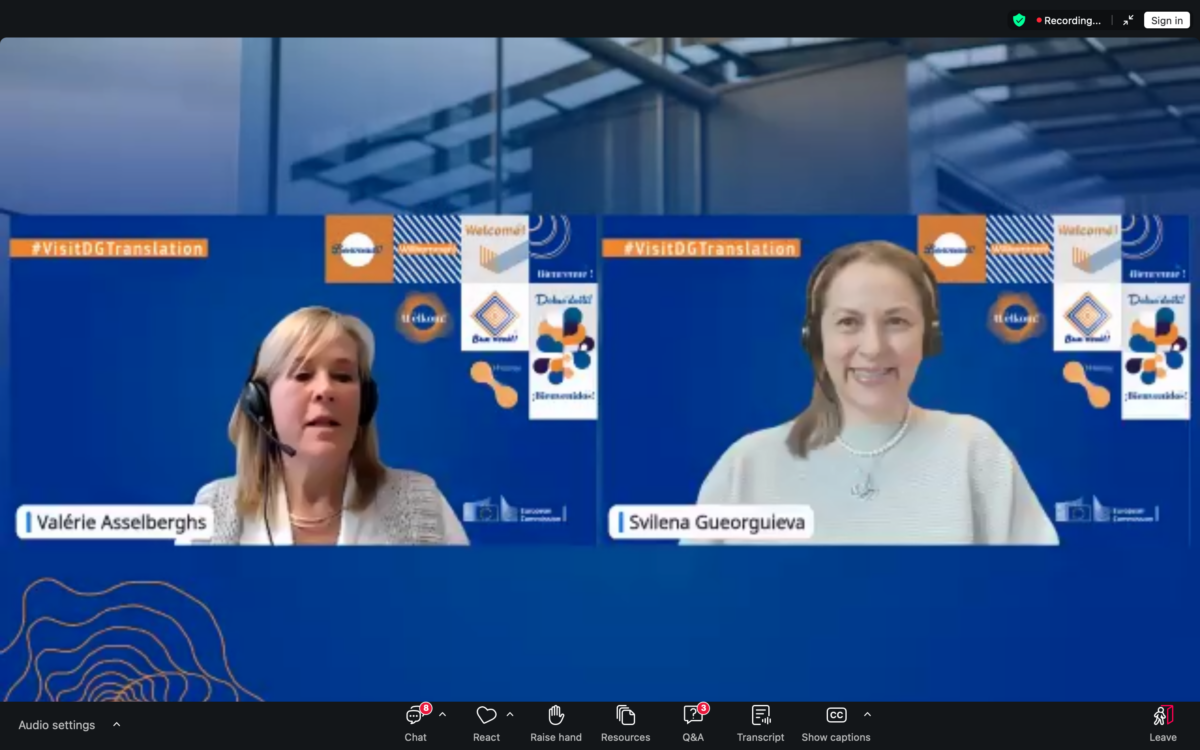This screenshot has width=1200, height=750.
Task: Expand the chevron next to Chat
Action: pyautogui.click(x=442, y=715)
